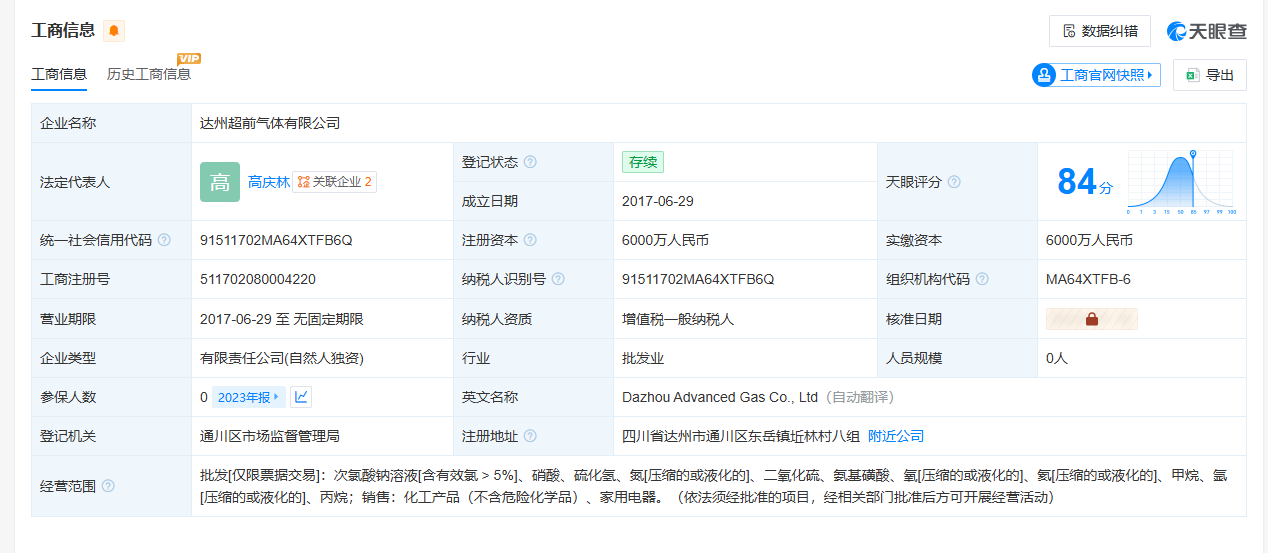This screenshot has width=1268, height=553.
Task: Click the 导出 export button
Action: pyautogui.click(x=1210, y=75)
